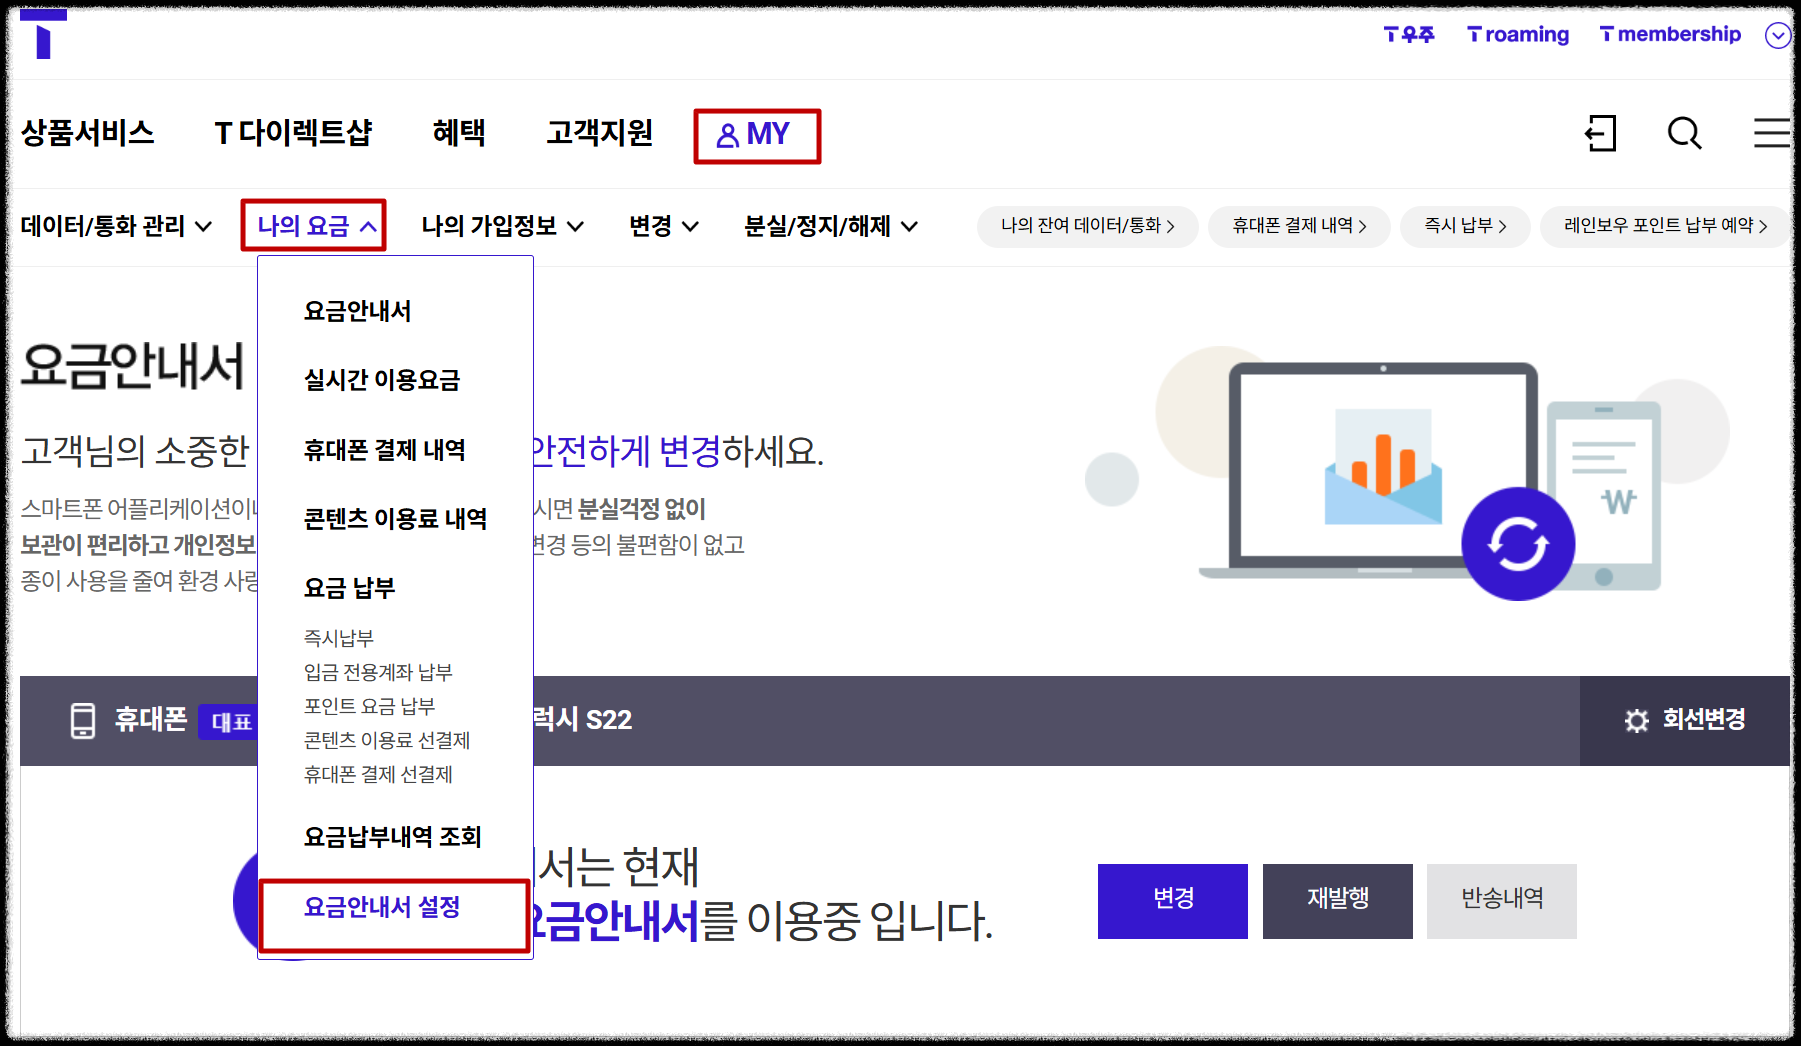1801x1046 pixels.
Task: Expand 나의 가입정보 dropdown
Action: point(502,226)
